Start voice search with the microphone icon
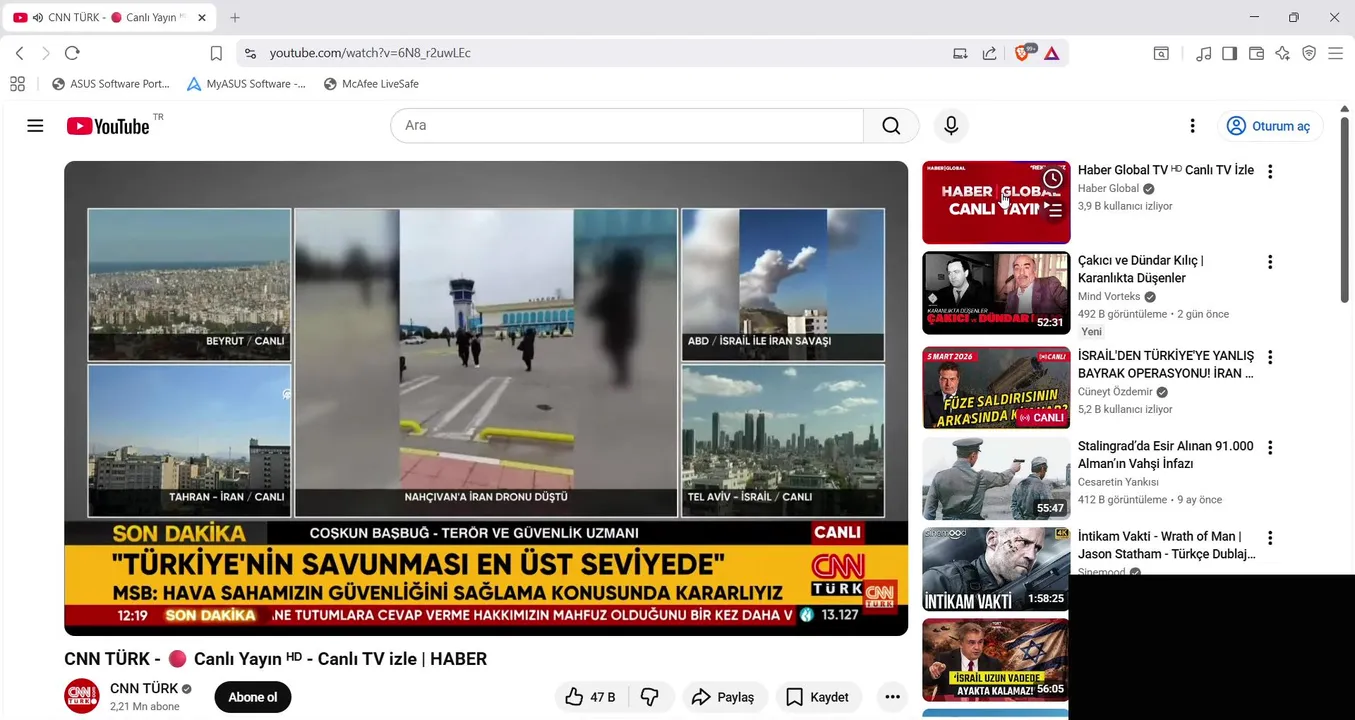 click(x=951, y=126)
